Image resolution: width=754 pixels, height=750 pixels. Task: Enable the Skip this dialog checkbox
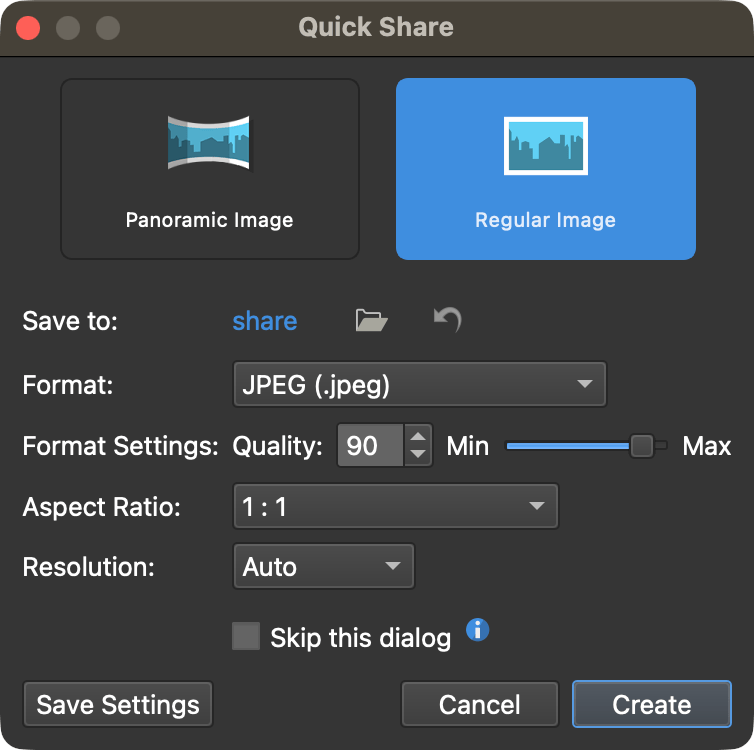246,636
